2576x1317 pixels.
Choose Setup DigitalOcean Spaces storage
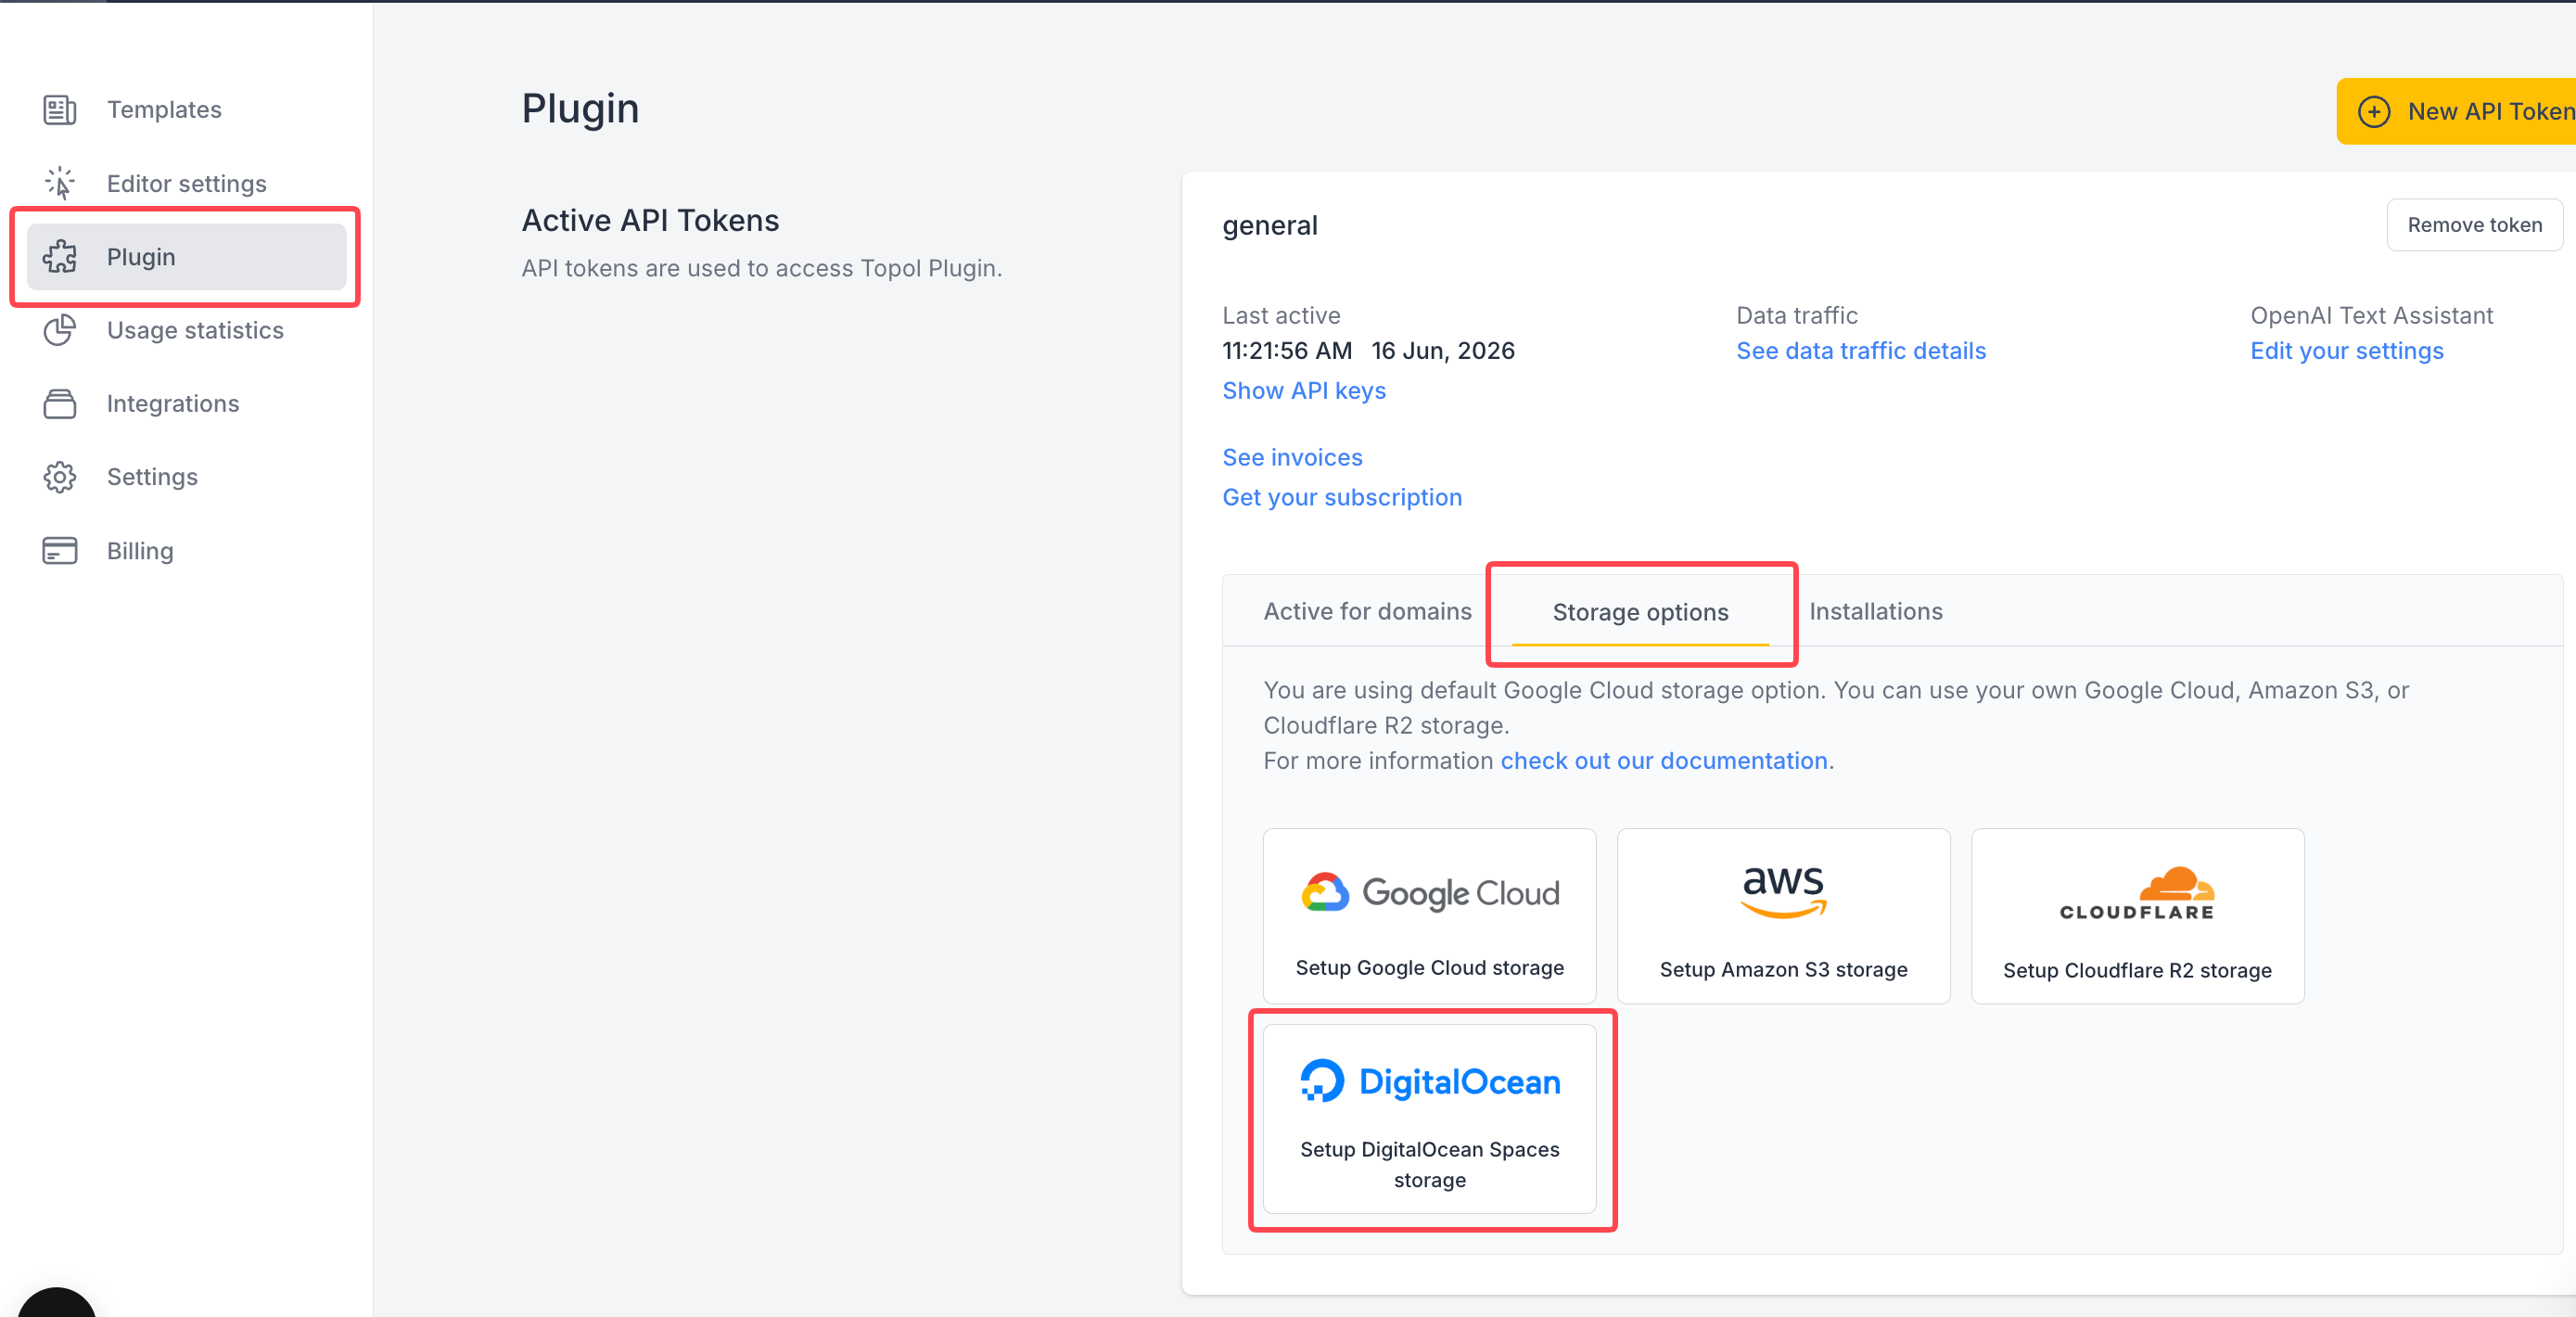click(1429, 1119)
